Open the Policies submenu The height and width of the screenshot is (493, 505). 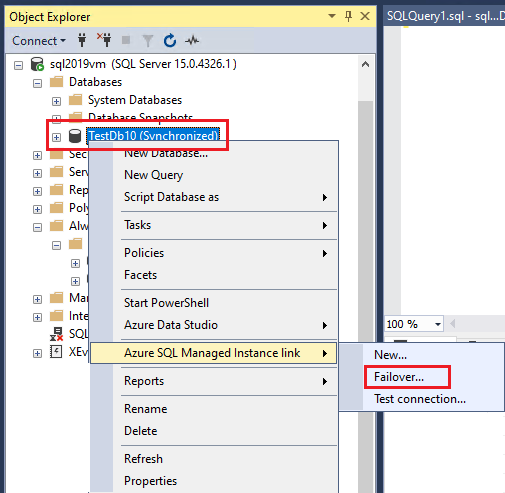(213, 253)
